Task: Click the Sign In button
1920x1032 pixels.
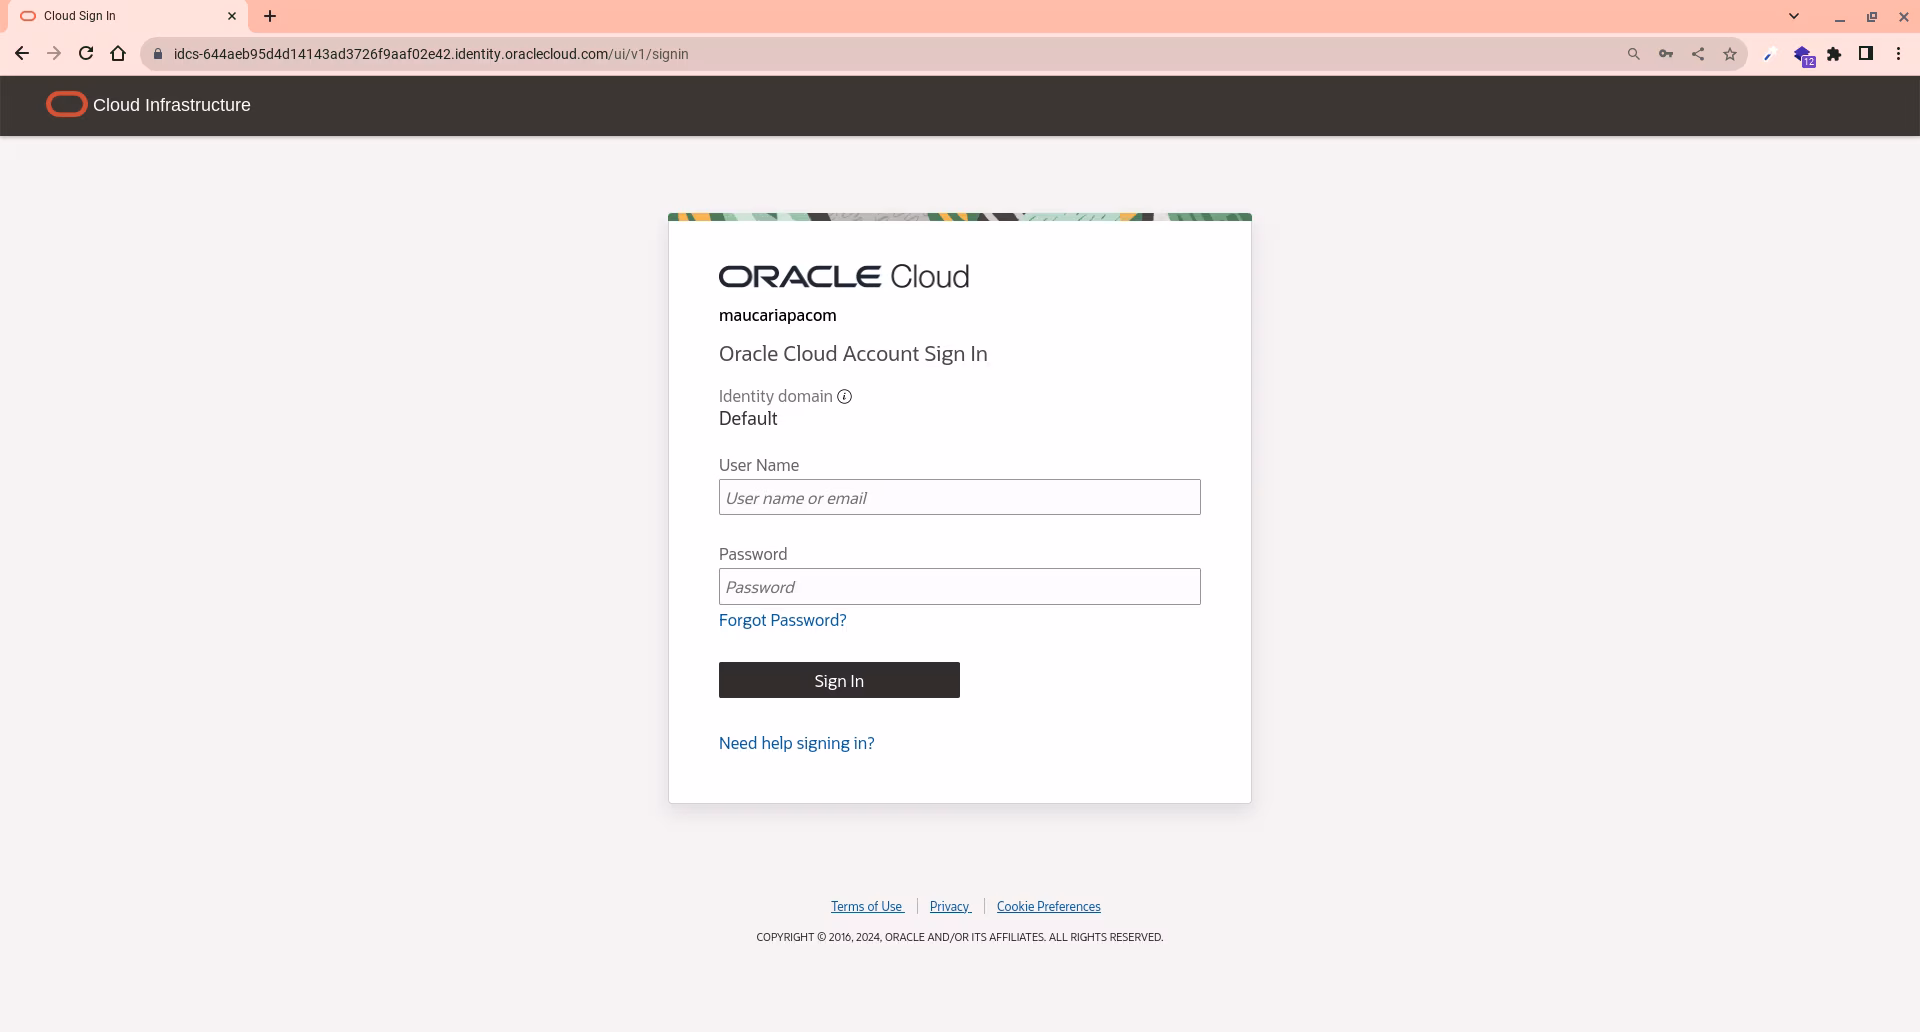Action: coord(839,680)
